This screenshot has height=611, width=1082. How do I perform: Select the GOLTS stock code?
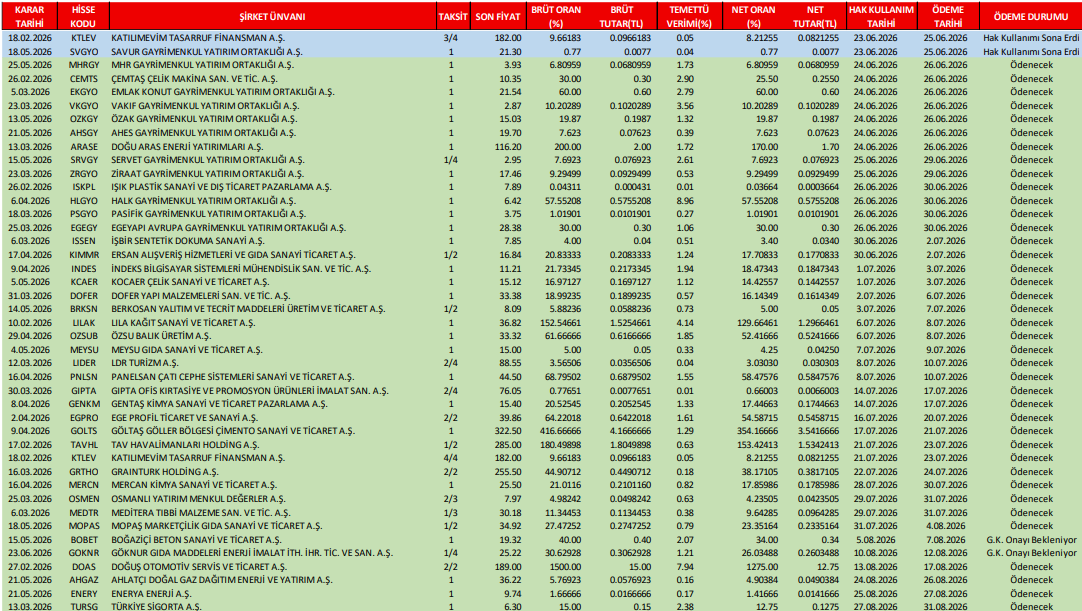click(83, 431)
